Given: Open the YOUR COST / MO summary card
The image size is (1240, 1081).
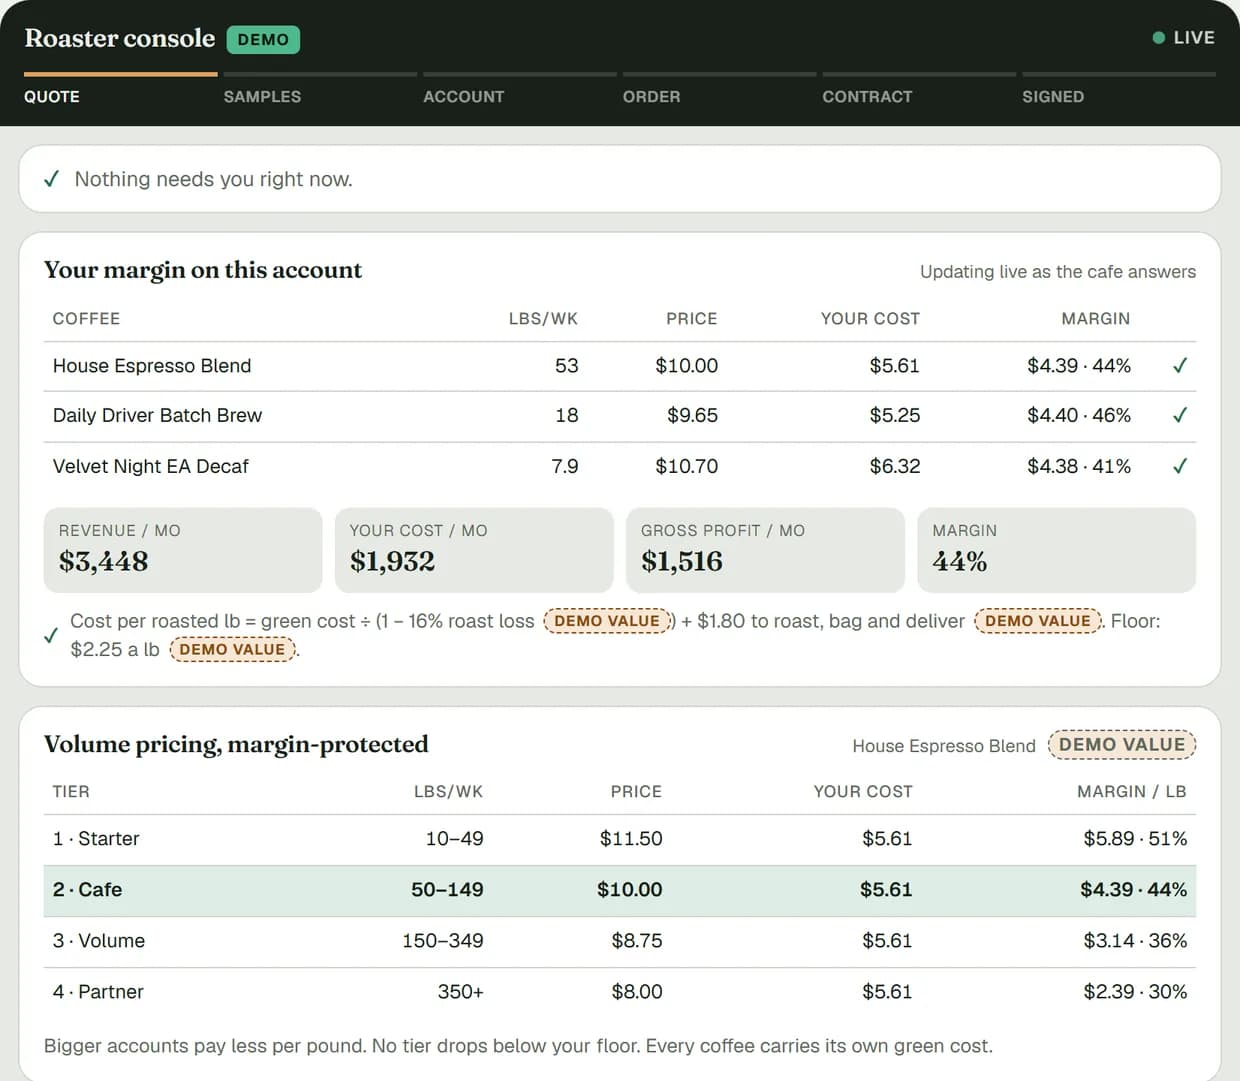Looking at the screenshot, I should coord(474,550).
